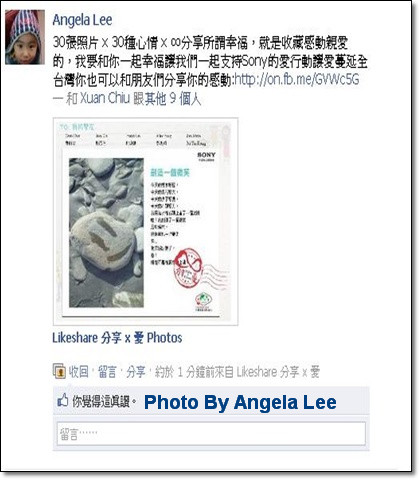The height and width of the screenshot is (480, 420).
Task: Show the 其他 9 個人 tagged list
Action: tap(174, 99)
